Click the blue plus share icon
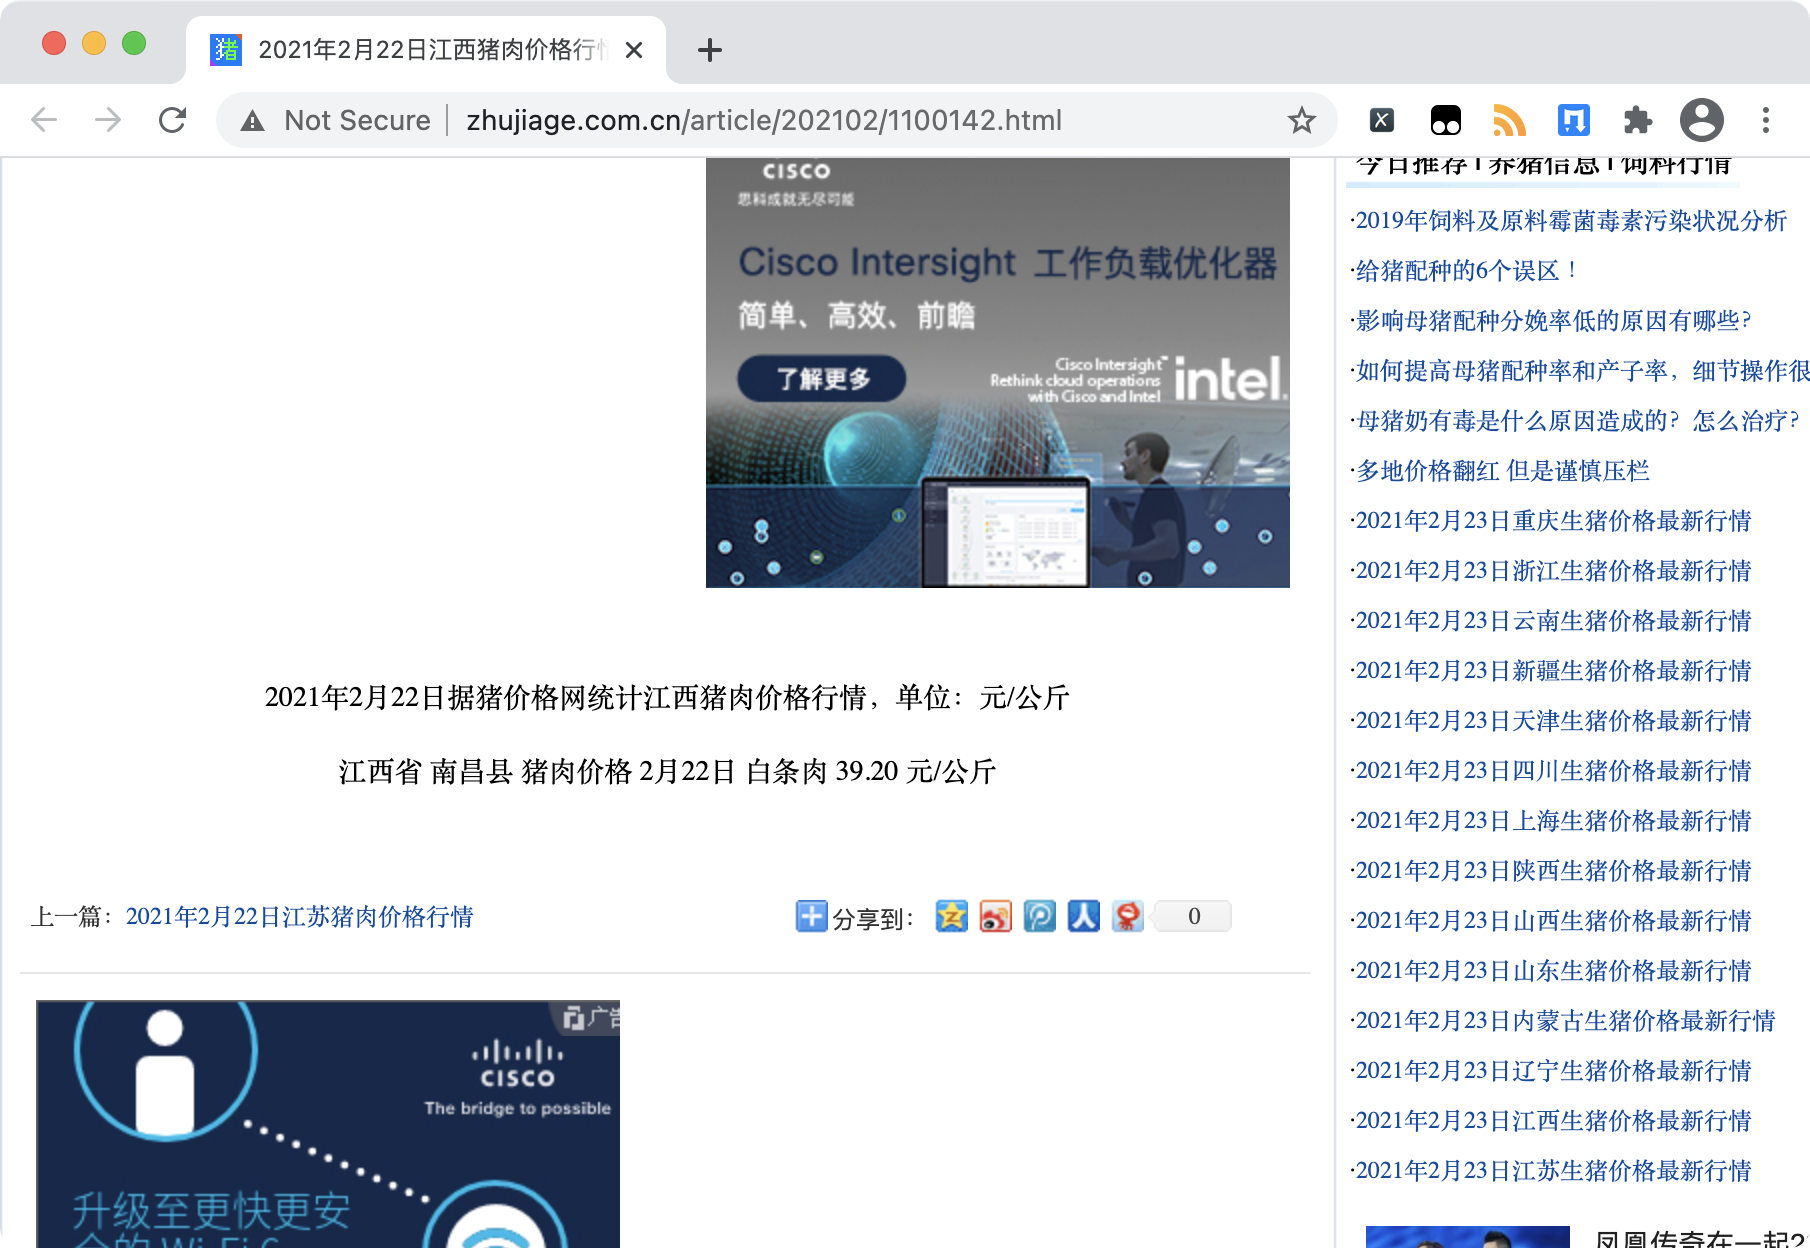Screen dimensions: 1810x1248 (811, 916)
